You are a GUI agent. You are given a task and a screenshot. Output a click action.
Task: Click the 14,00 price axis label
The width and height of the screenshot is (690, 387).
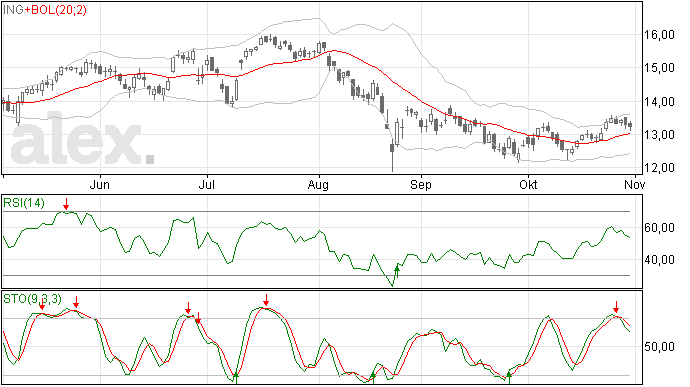[x=659, y=102]
